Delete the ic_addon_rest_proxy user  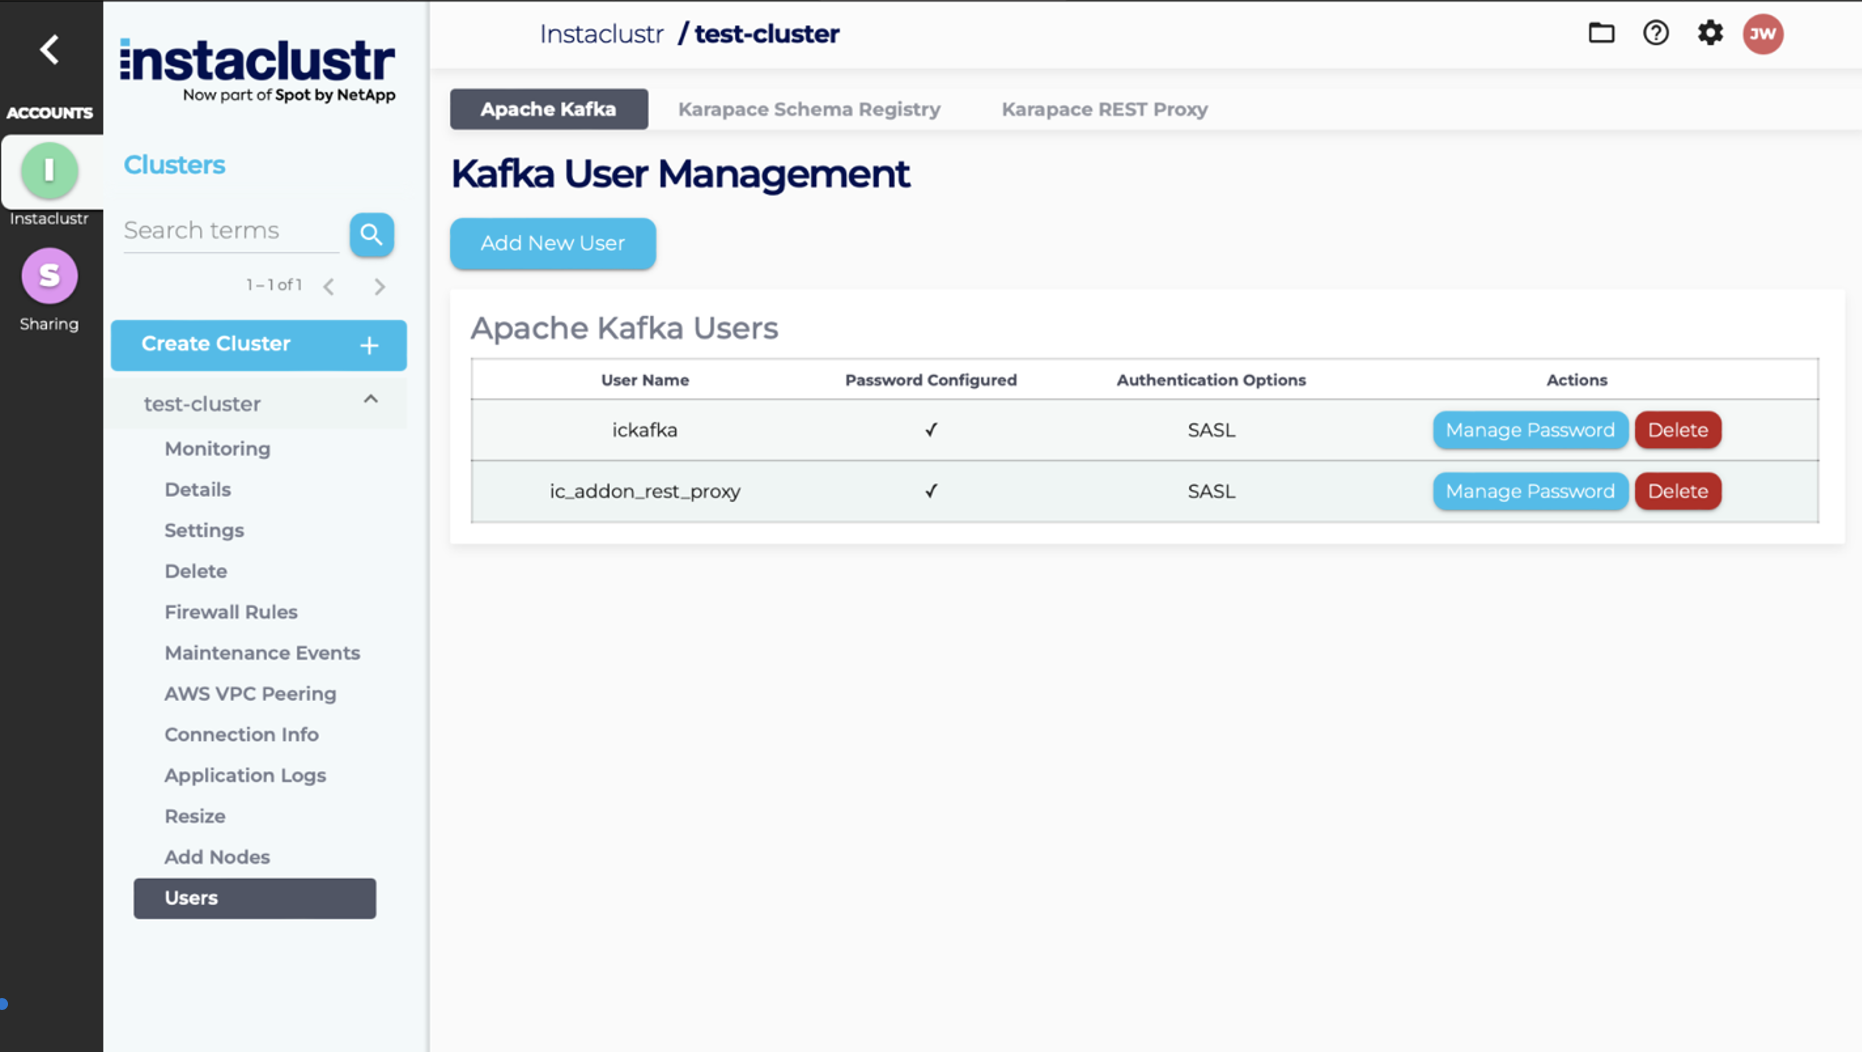[x=1678, y=491]
